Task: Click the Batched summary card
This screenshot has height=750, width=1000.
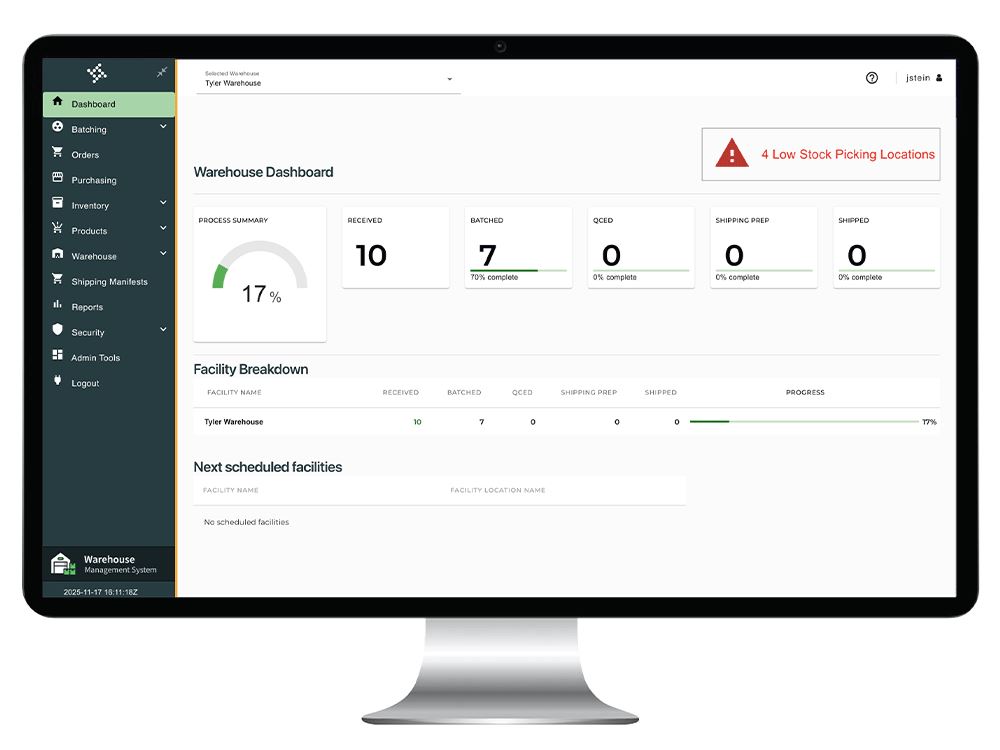Action: click(x=518, y=247)
